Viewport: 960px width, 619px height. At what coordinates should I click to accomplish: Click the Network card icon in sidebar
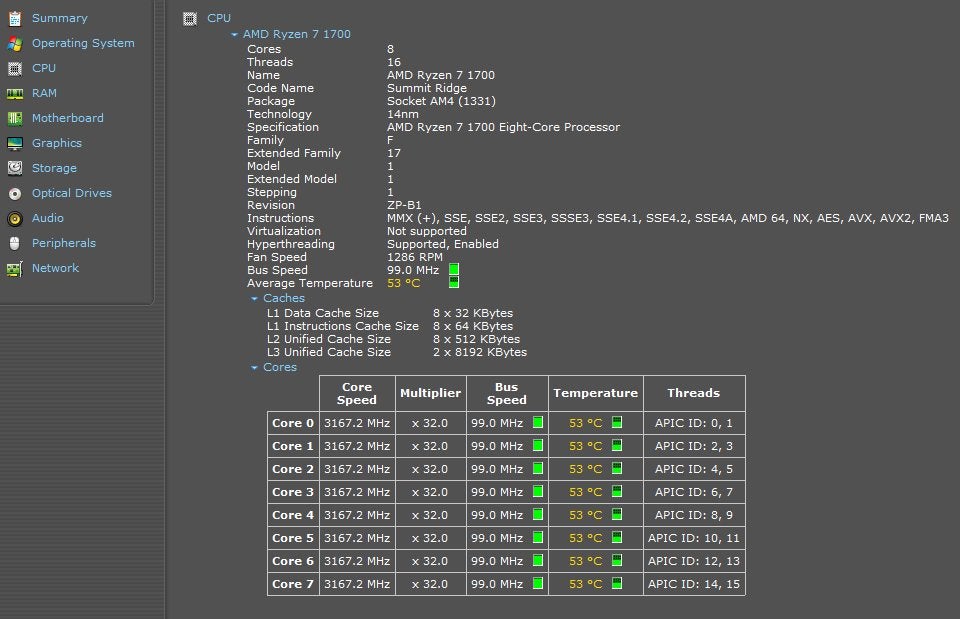pos(15,269)
